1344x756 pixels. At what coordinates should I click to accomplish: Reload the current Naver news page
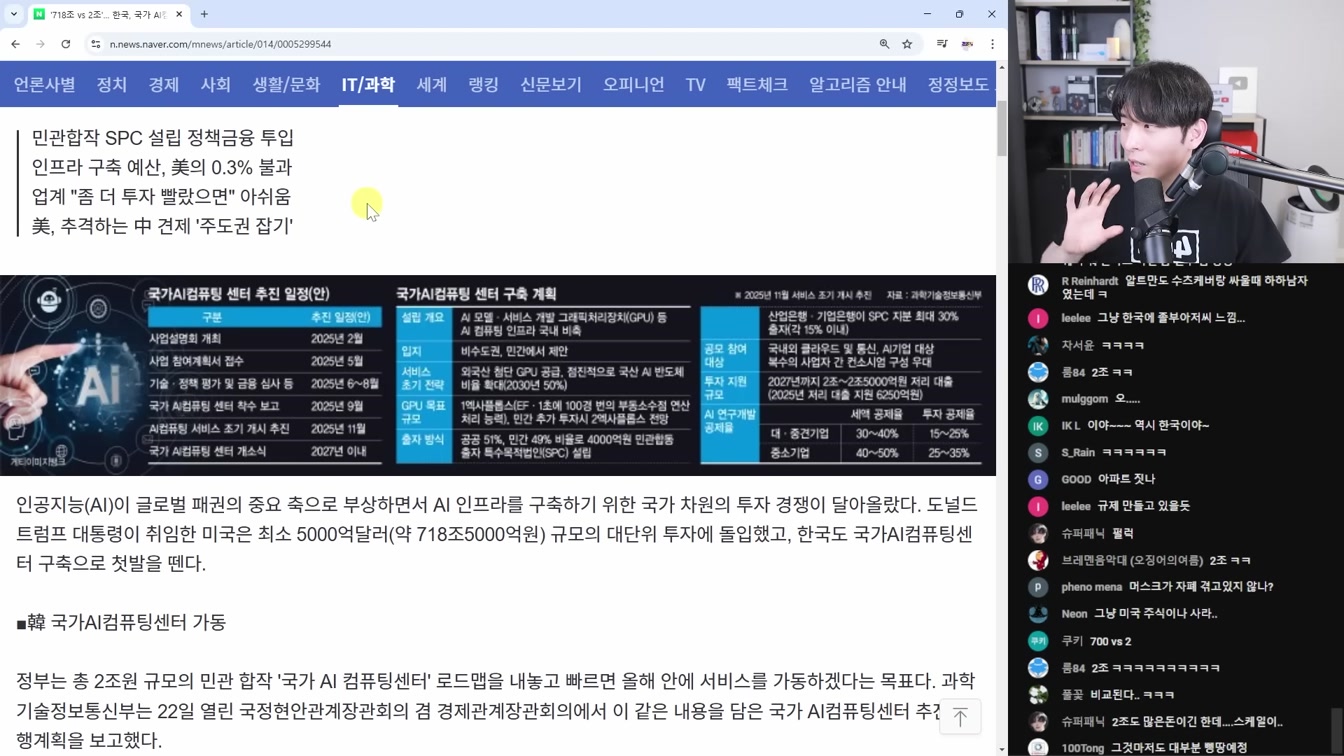[66, 44]
